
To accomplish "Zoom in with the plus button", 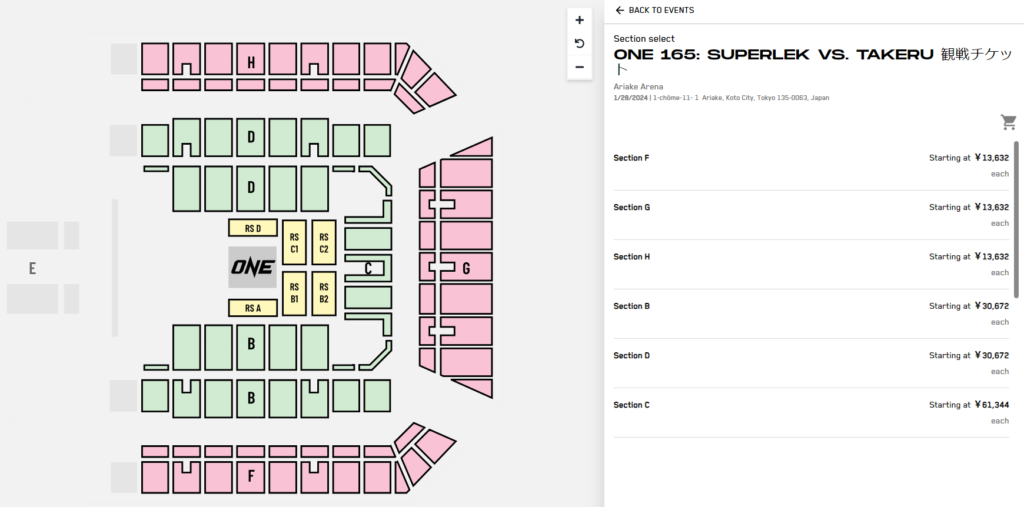I will coord(579,20).
